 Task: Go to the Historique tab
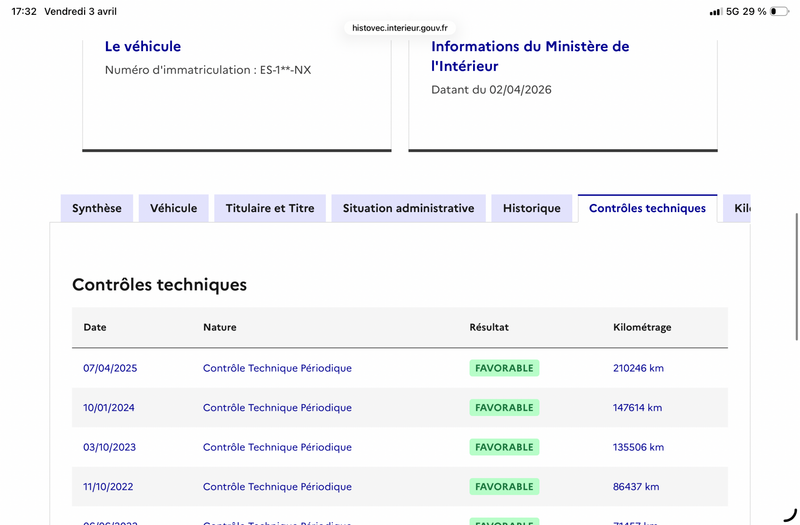pyautogui.click(x=531, y=208)
